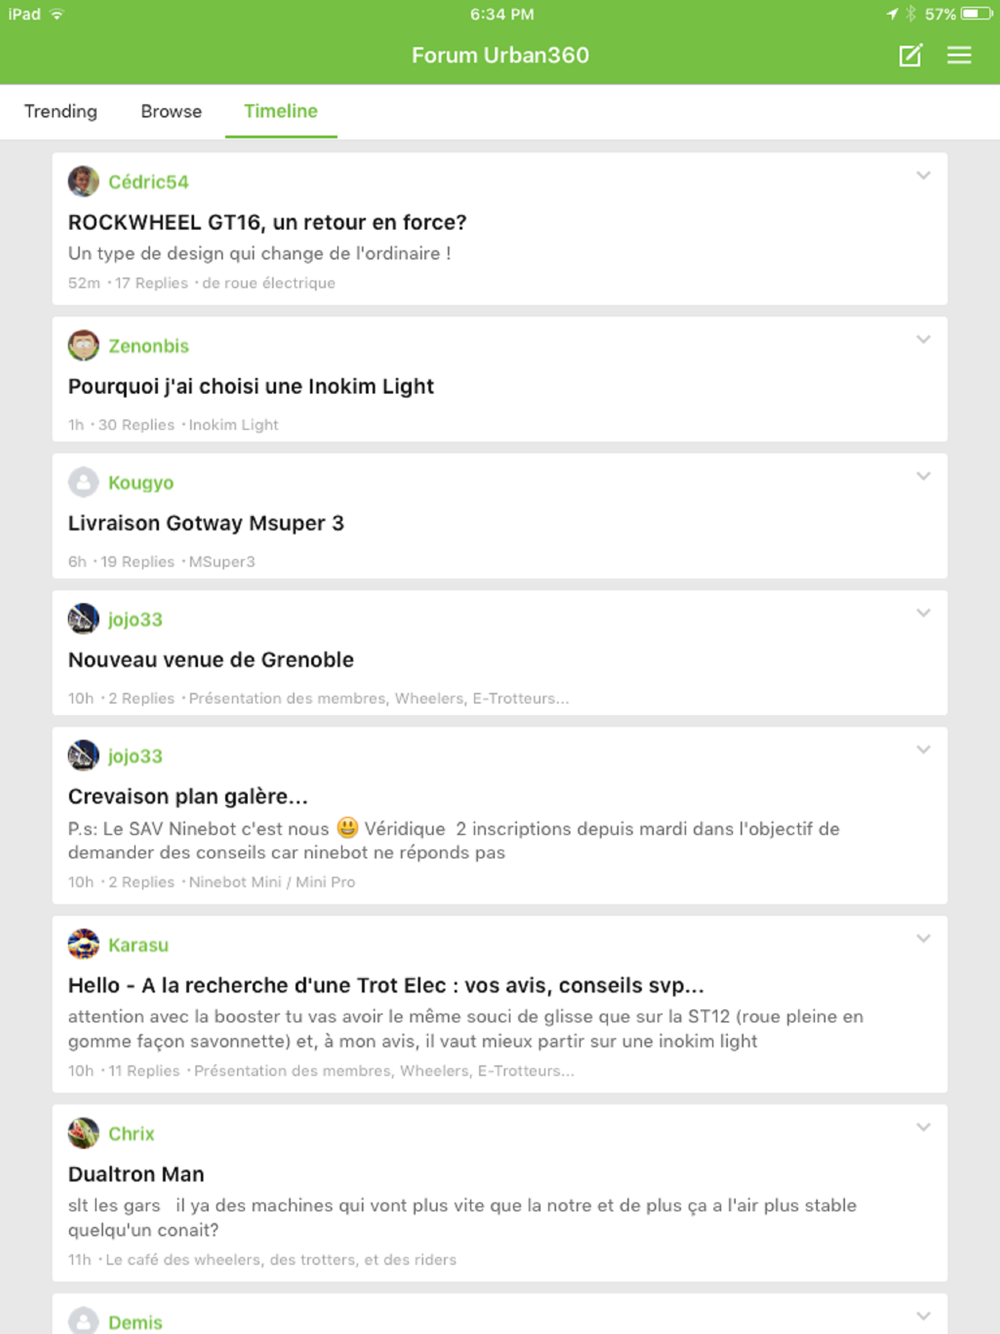Tap the Demis username

[x=135, y=1323]
